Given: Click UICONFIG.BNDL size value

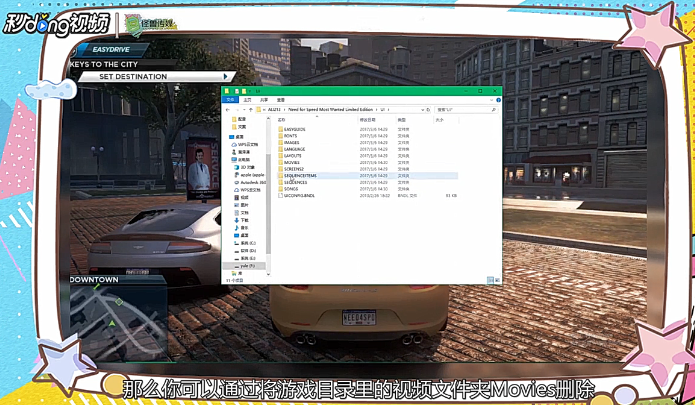Looking at the screenshot, I should 451,195.
